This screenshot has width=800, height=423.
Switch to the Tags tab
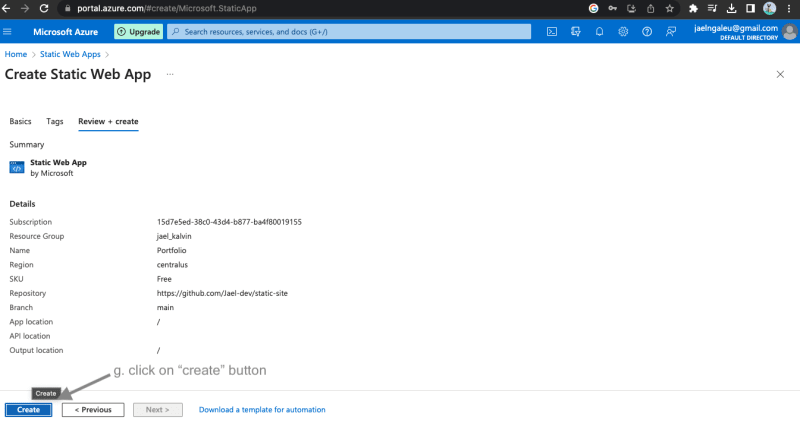pos(55,121)
